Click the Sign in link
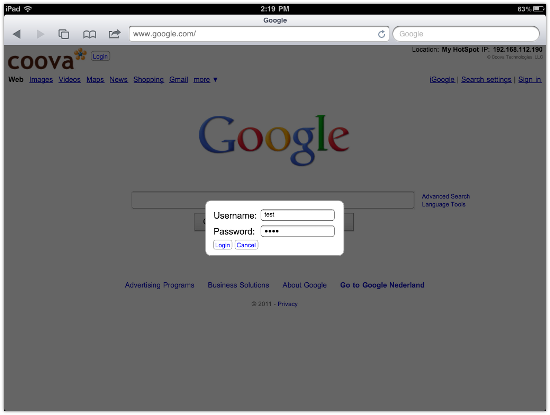 point(530,80)
